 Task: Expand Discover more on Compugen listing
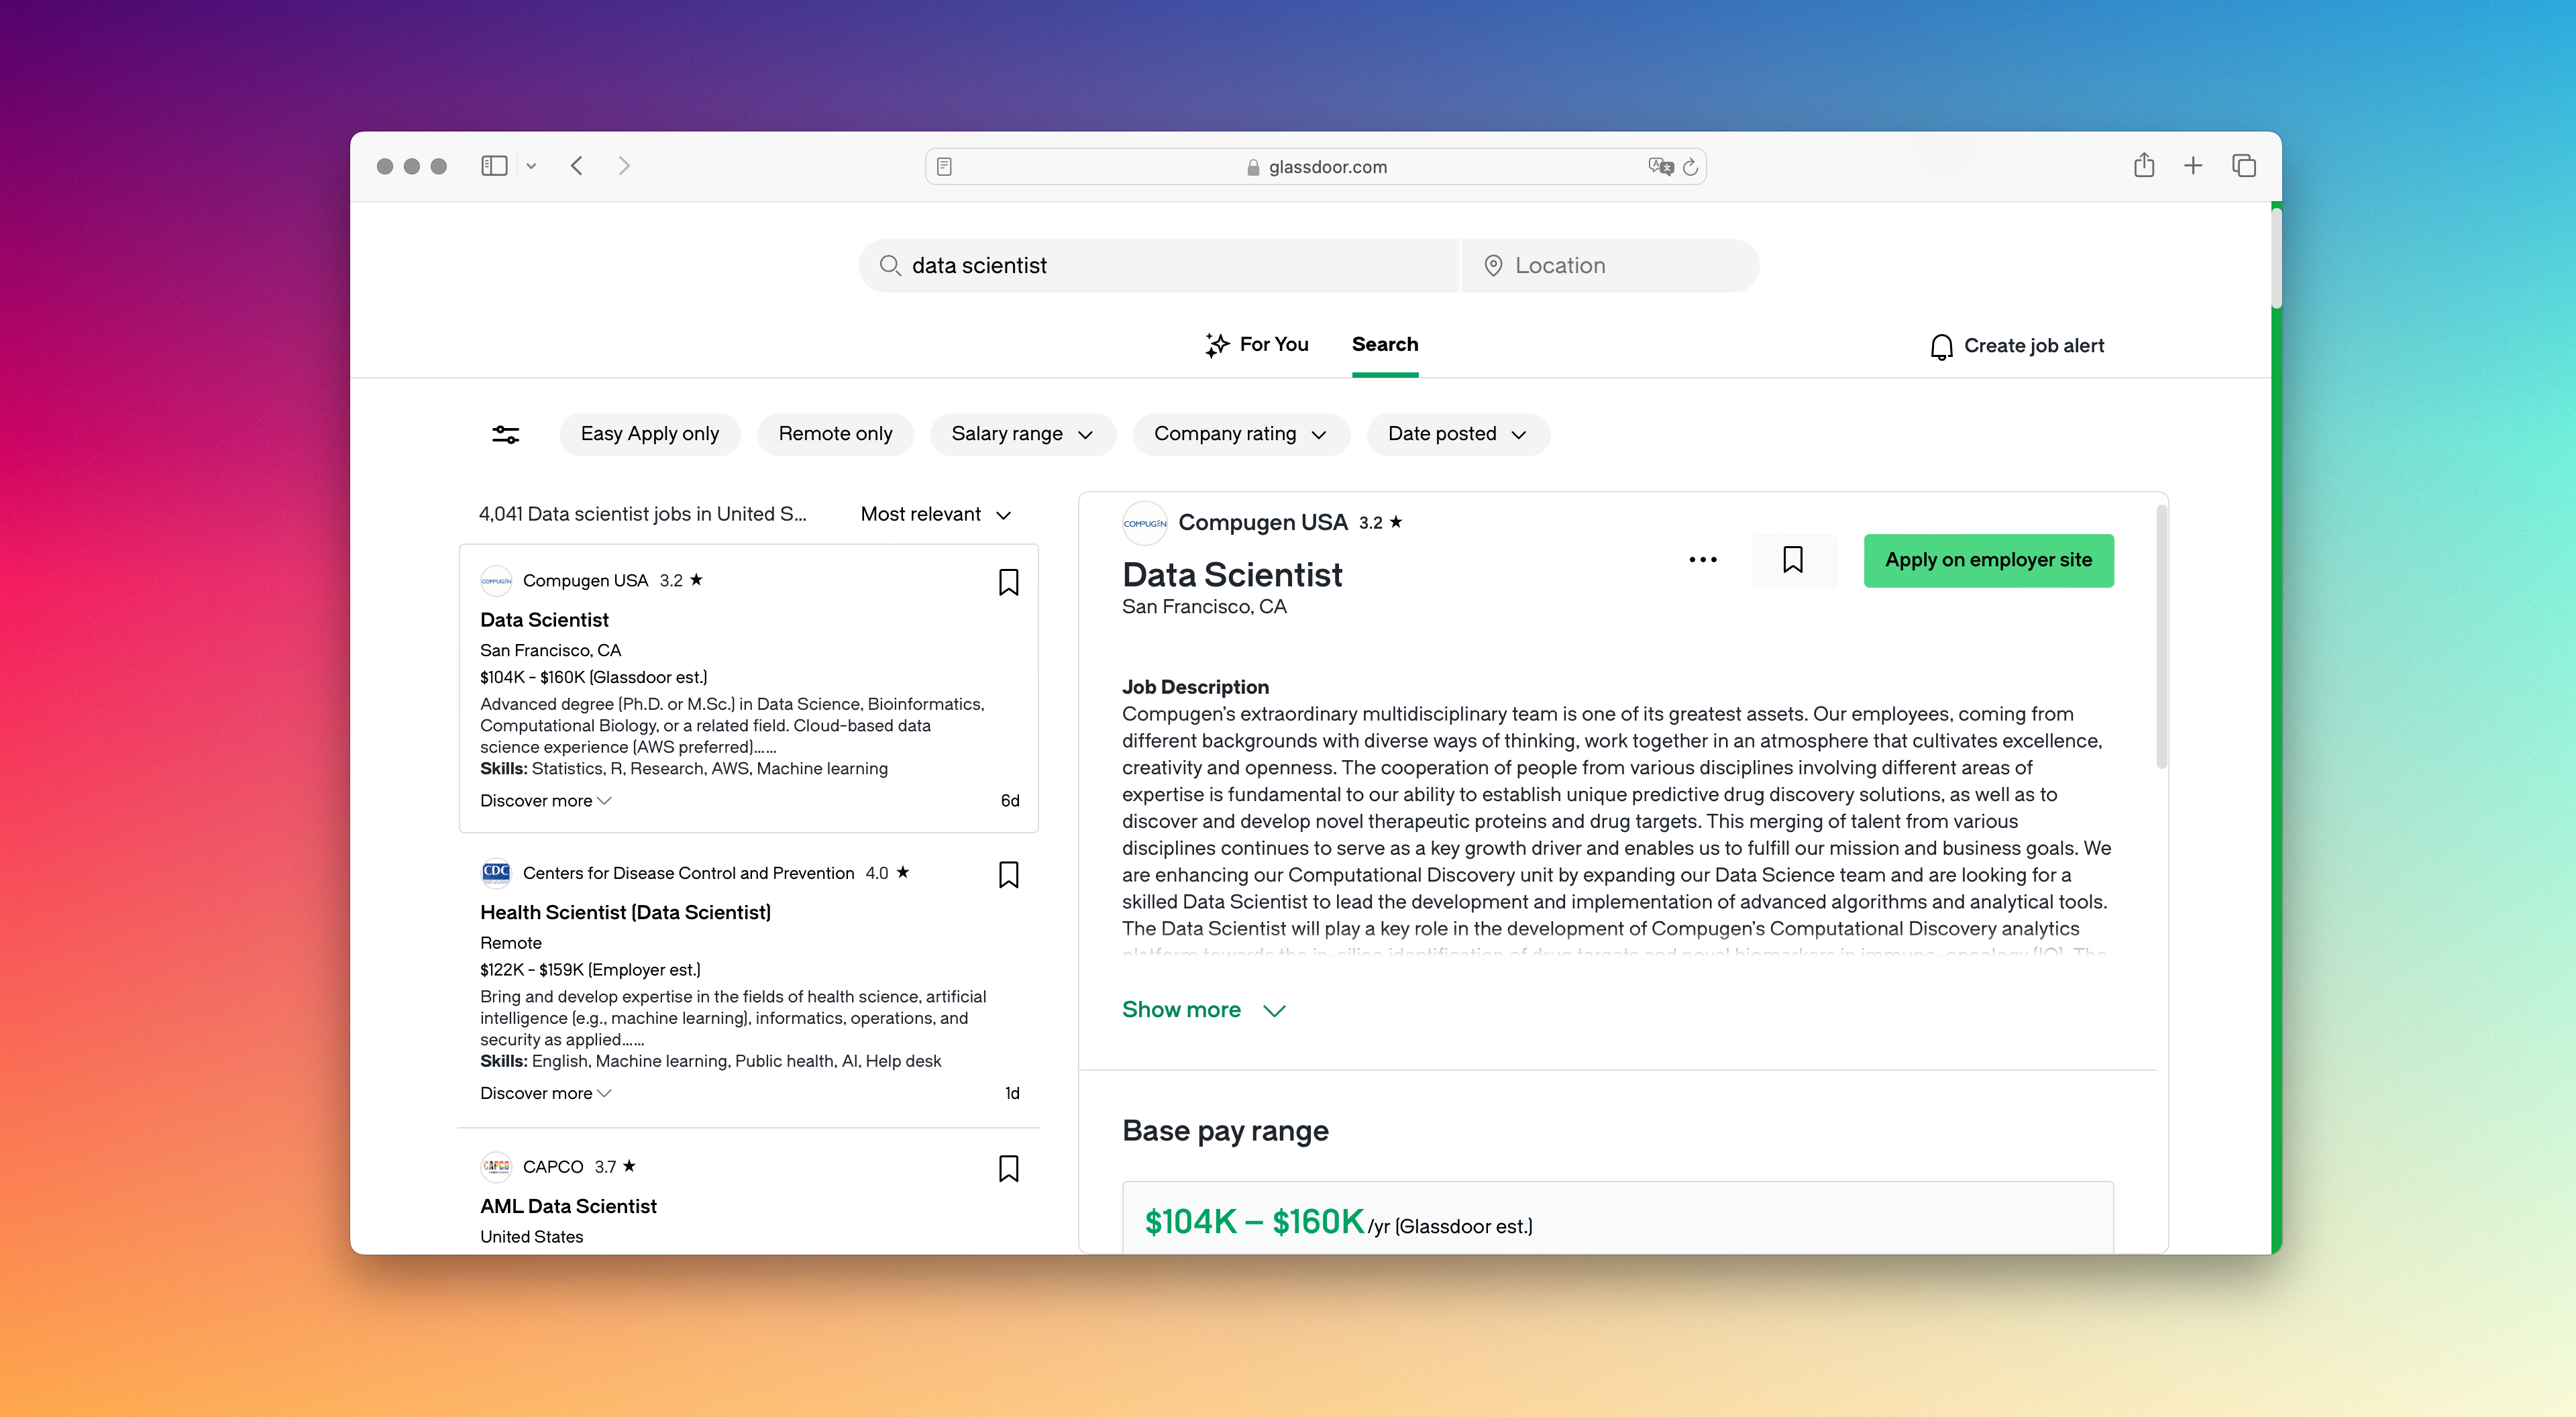click(546, 801)
